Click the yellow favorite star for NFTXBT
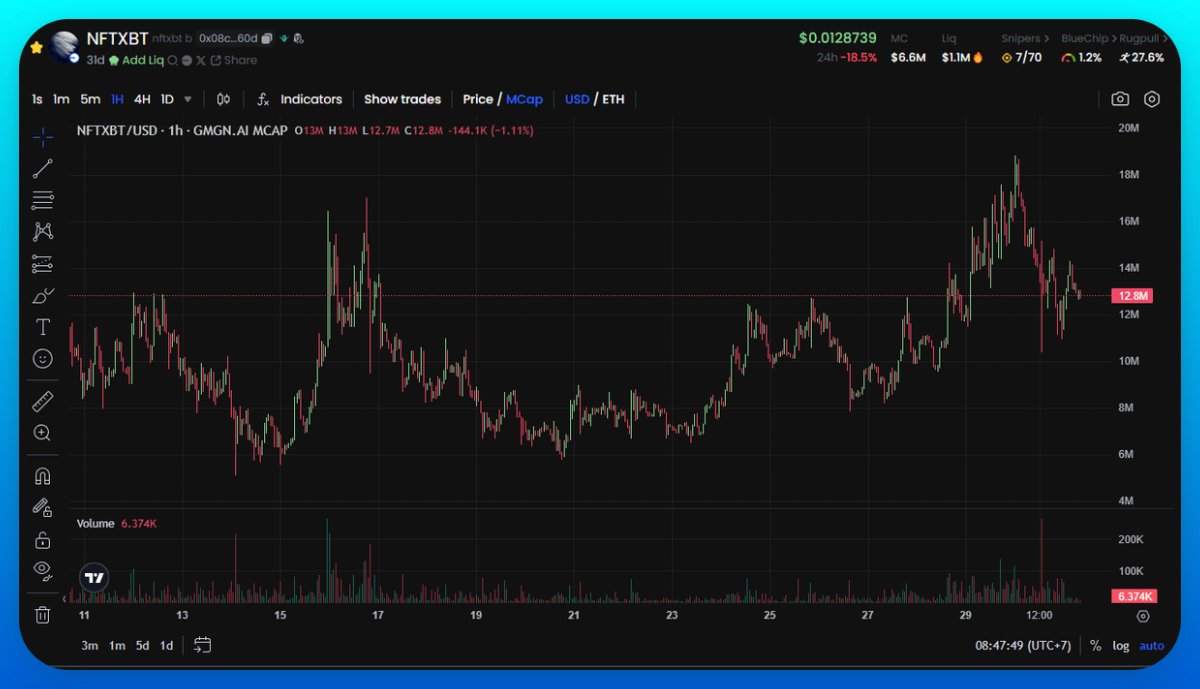Screen dimensions: 1200x689 tap(37, 47)
